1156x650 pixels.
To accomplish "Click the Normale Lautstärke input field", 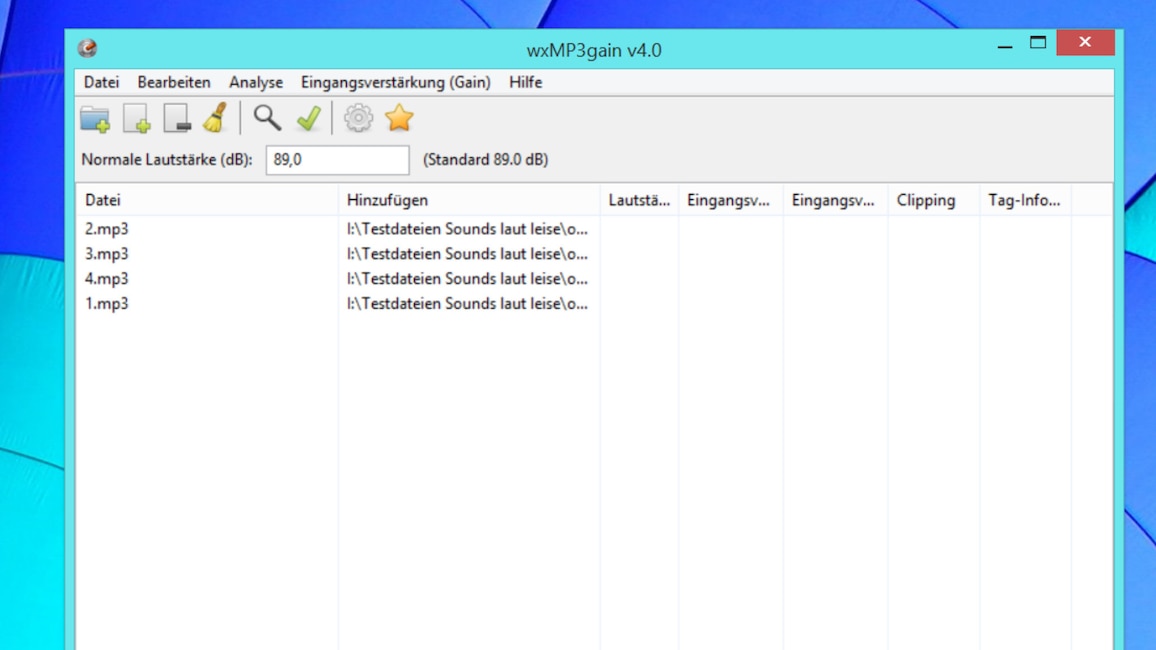I will pyautogui.click(x=338, y=160).
